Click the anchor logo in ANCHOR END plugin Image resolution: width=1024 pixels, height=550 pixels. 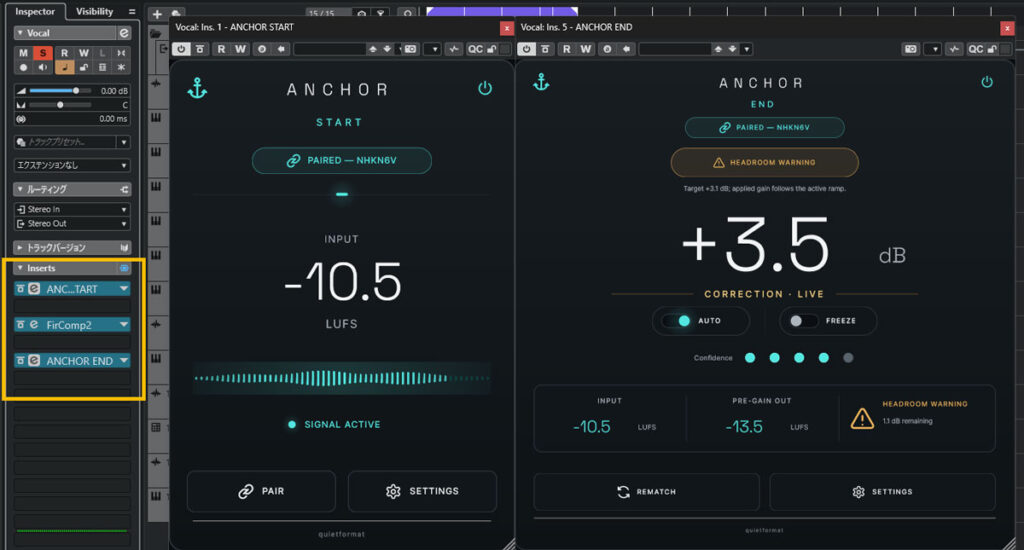pos(541,82)
